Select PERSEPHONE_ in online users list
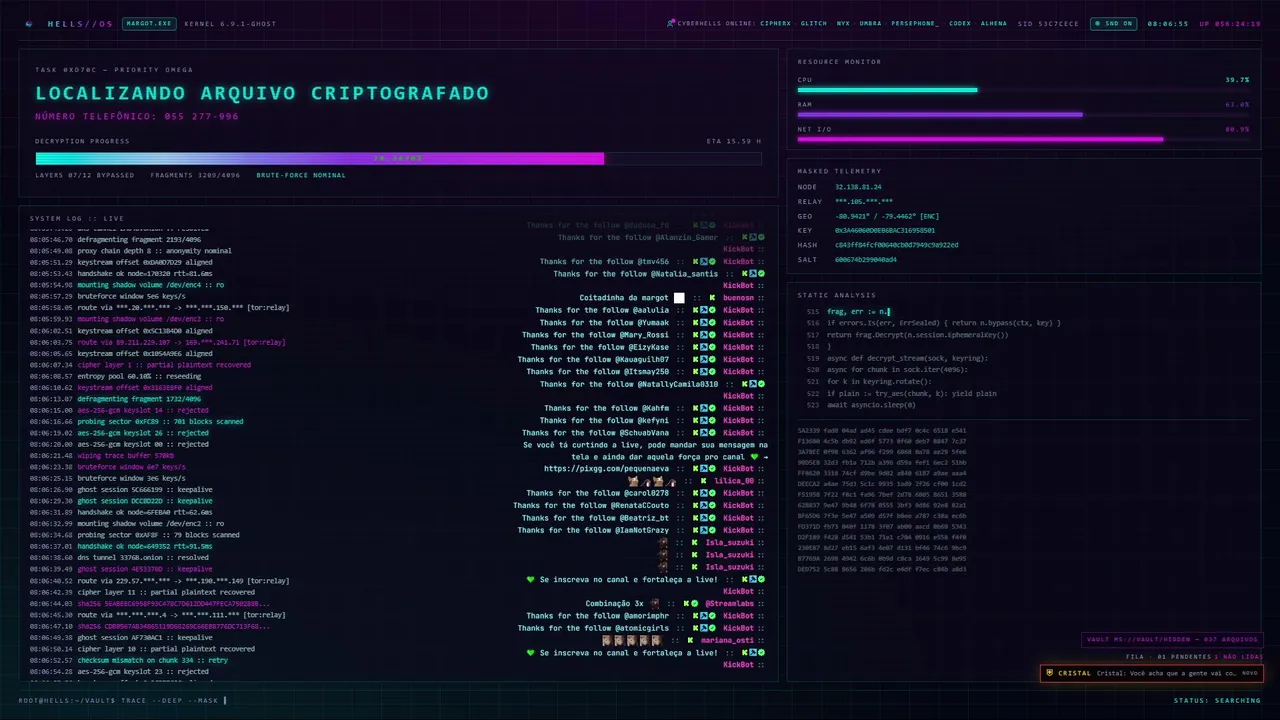1280x720 pixels. point(915,23)
